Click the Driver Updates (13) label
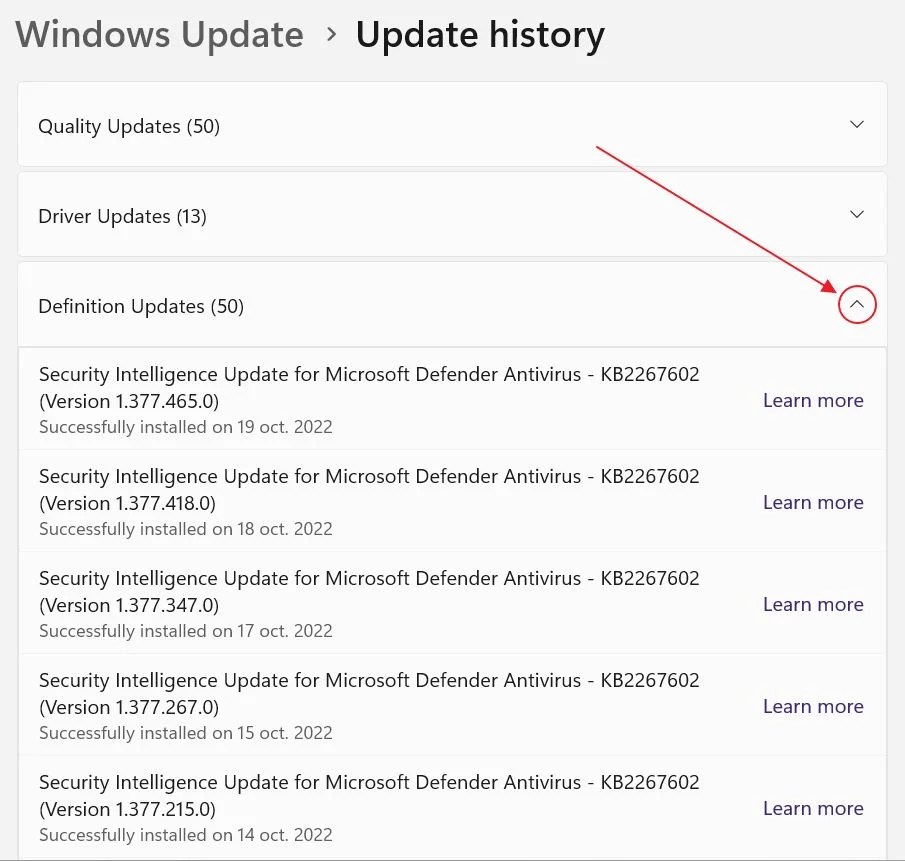Viewport: 905px width, 861px height. (x=122, y=216)
